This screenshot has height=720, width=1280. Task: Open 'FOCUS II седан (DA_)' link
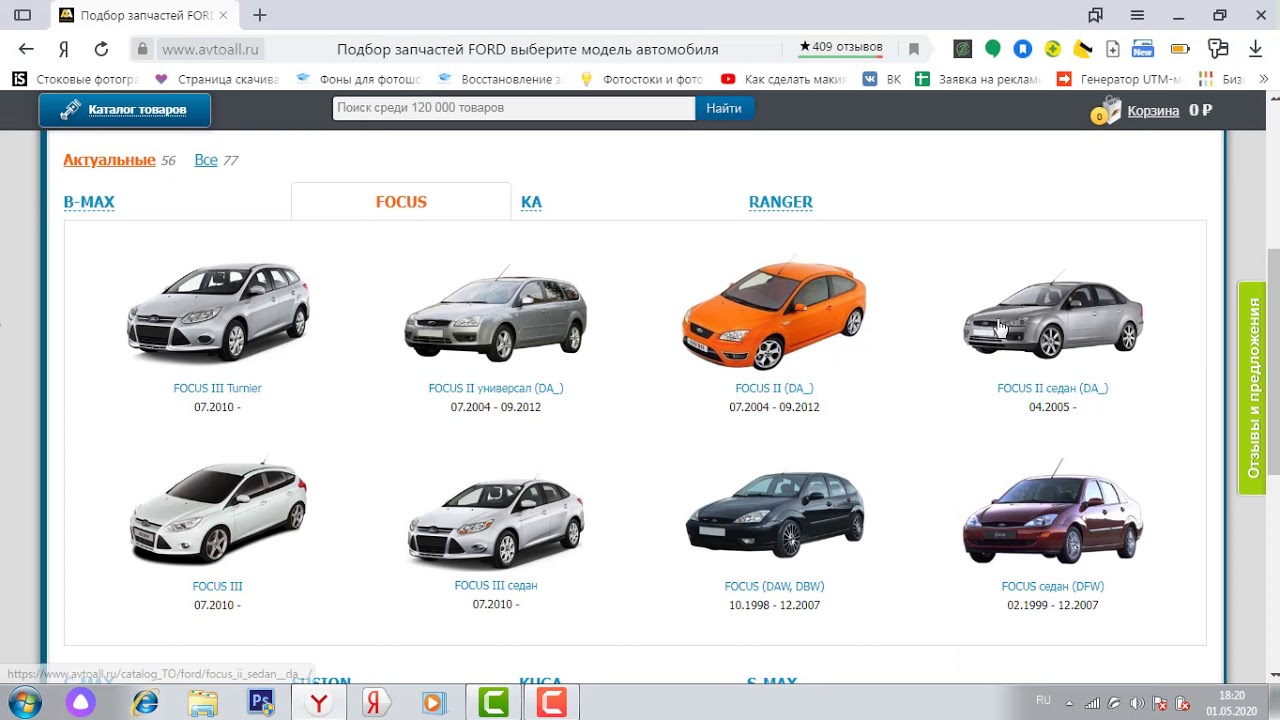coord(1052,388)
